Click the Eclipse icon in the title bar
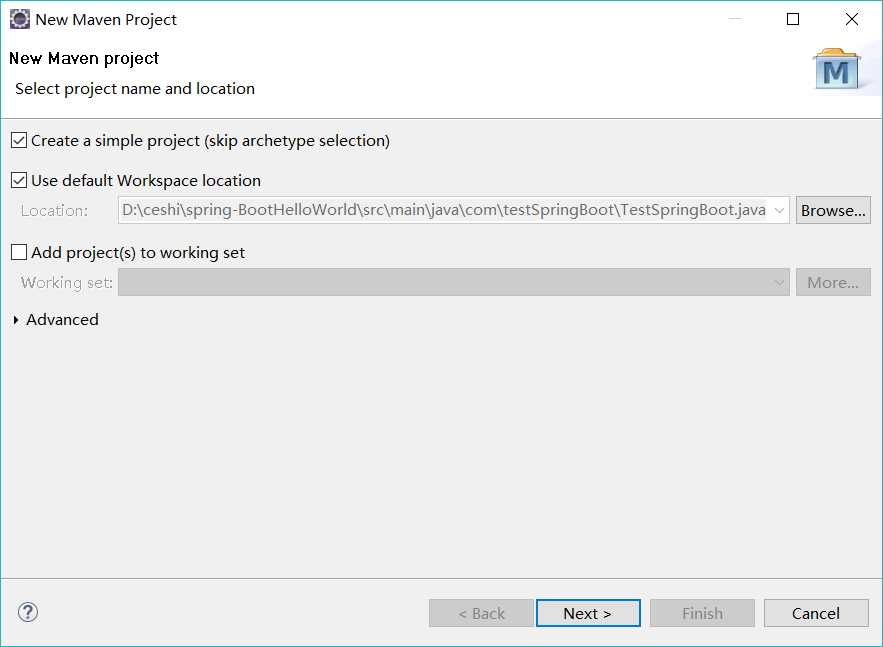Screen dimensions: 883x647 pyautogui.click(x=19, y=19)
